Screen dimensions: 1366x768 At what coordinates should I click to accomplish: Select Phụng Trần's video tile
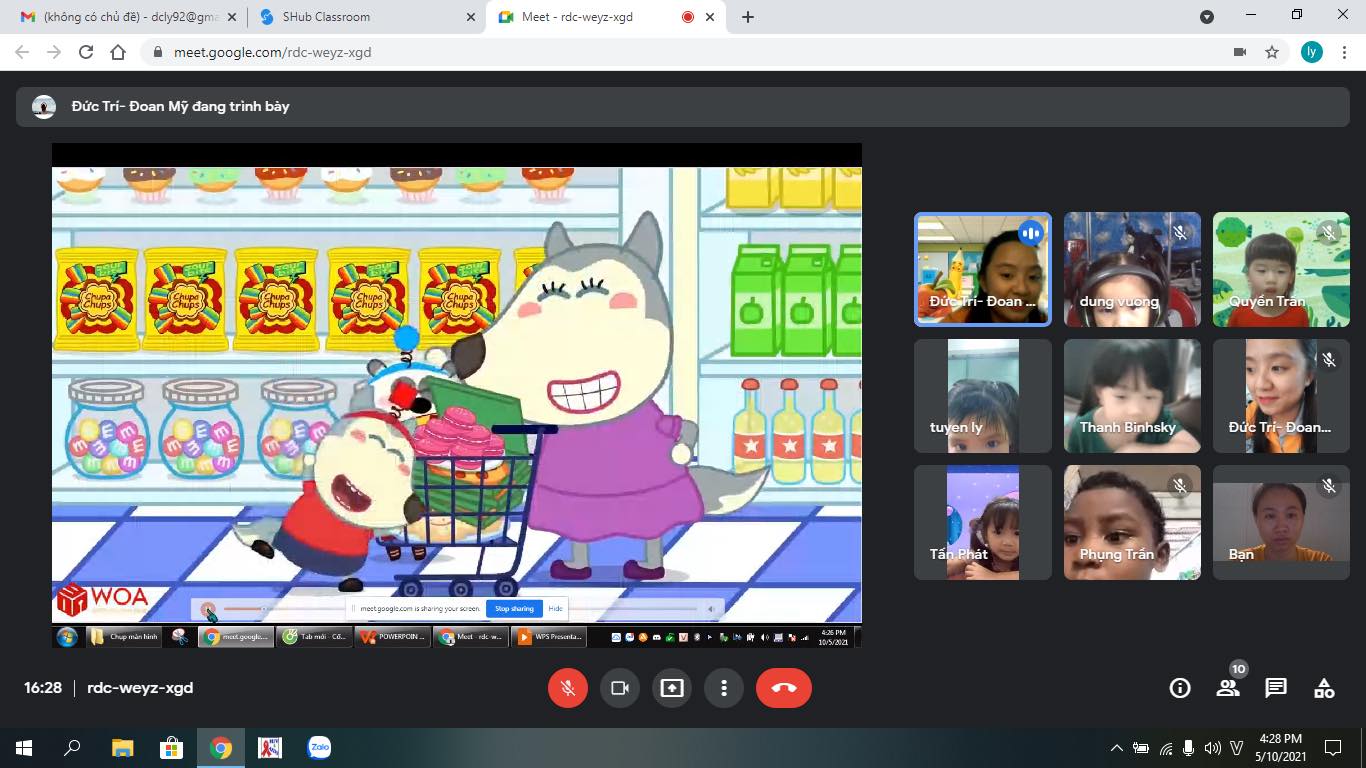tap(1132, 523)
